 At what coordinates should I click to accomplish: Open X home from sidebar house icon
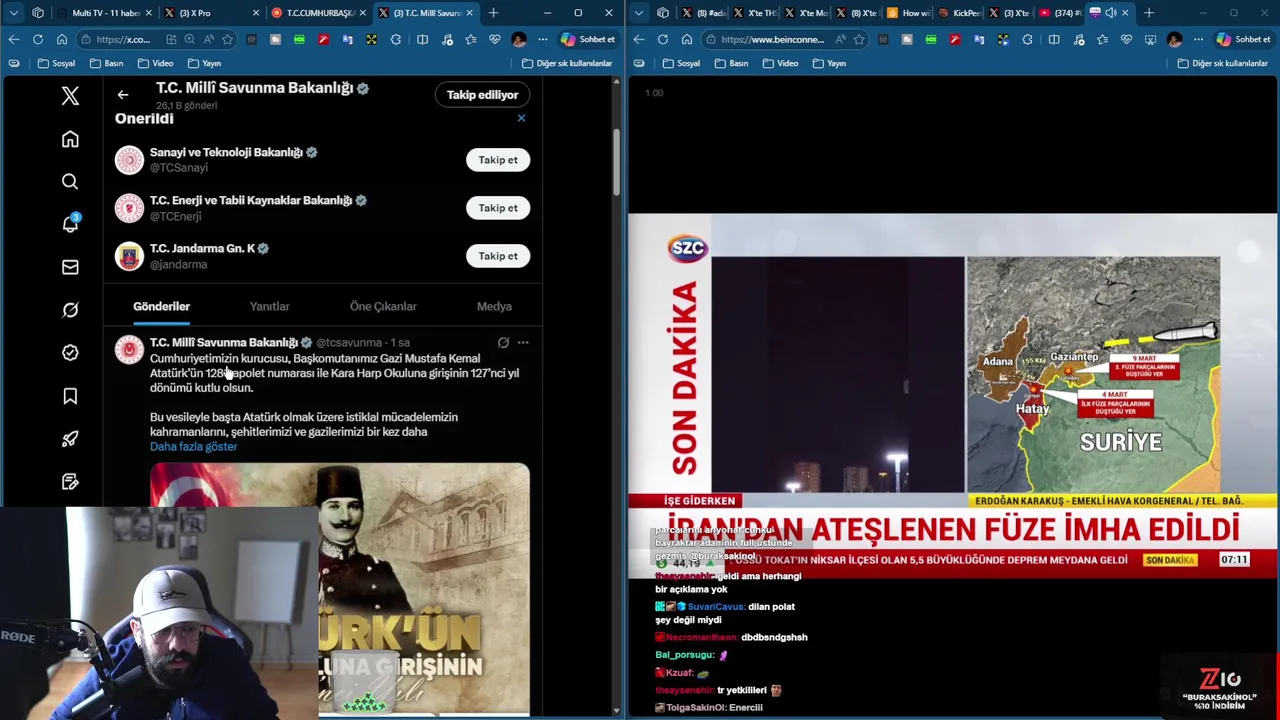click(x=70, y=139)
